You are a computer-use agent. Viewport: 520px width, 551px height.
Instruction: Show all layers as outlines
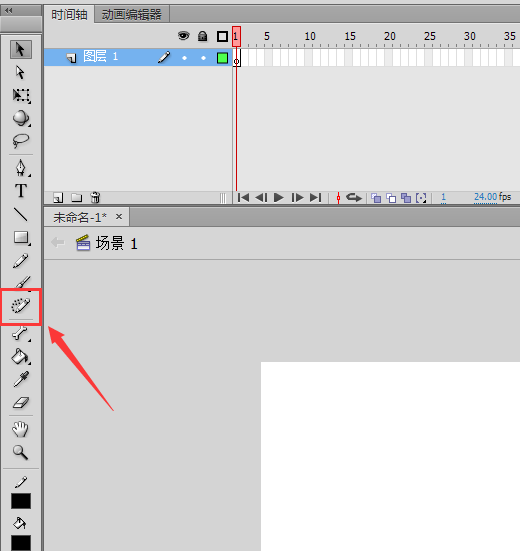[222, 36]
